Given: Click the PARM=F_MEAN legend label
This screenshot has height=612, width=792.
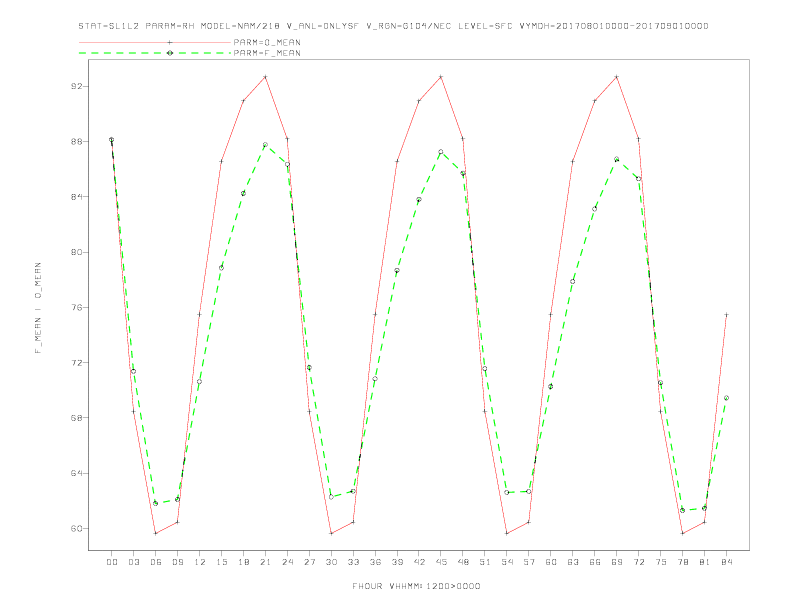Looking at the screenshot, I should [267, 53].
